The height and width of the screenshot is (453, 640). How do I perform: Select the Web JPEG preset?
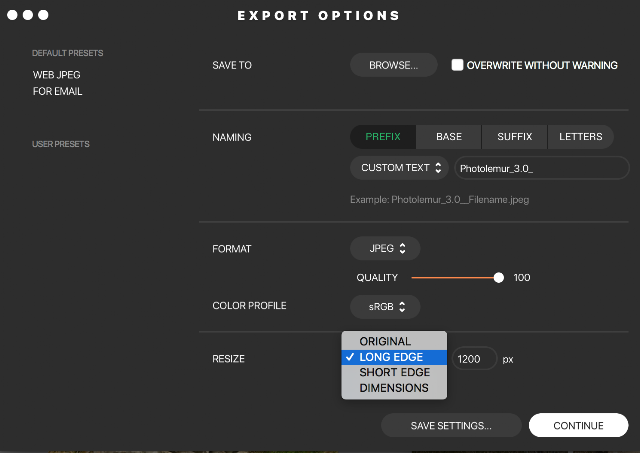point(56,75)
